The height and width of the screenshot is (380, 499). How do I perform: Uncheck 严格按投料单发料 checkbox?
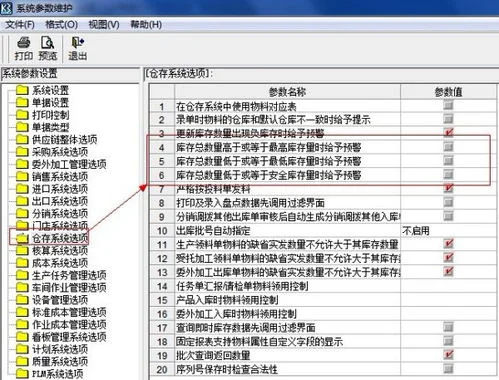coord(448,188)
